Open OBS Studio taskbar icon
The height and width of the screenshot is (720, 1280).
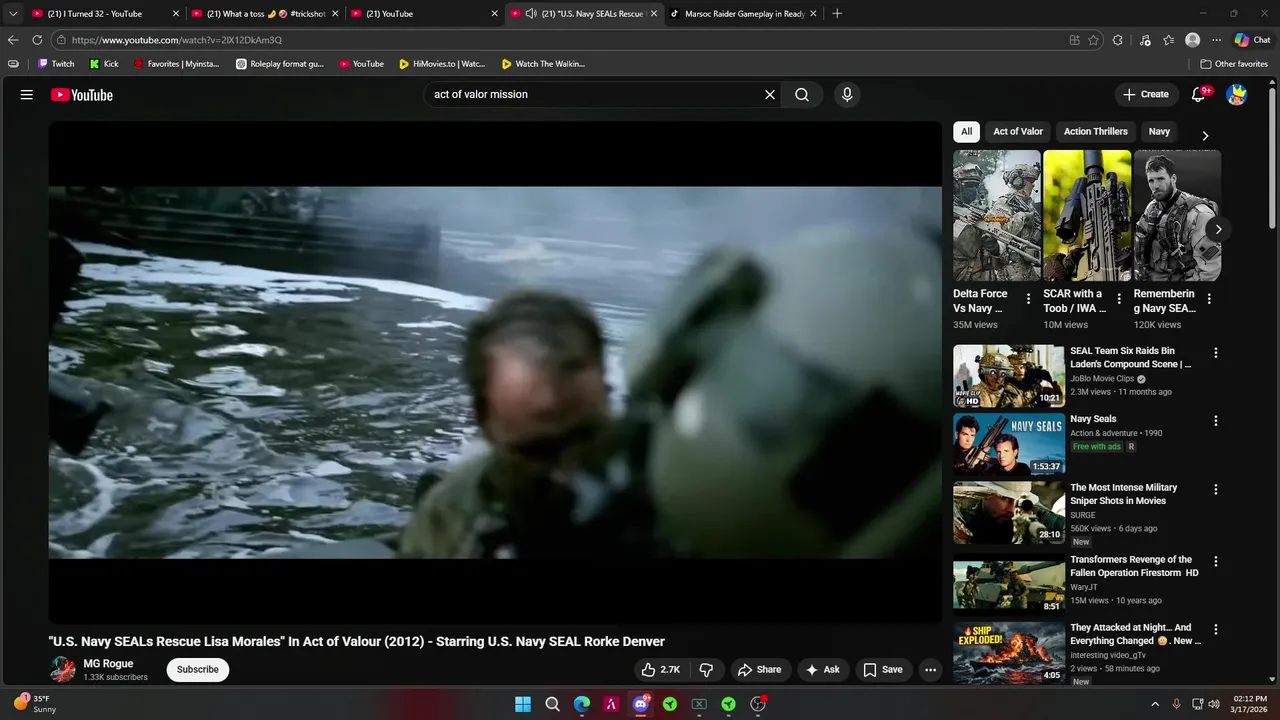758,704
